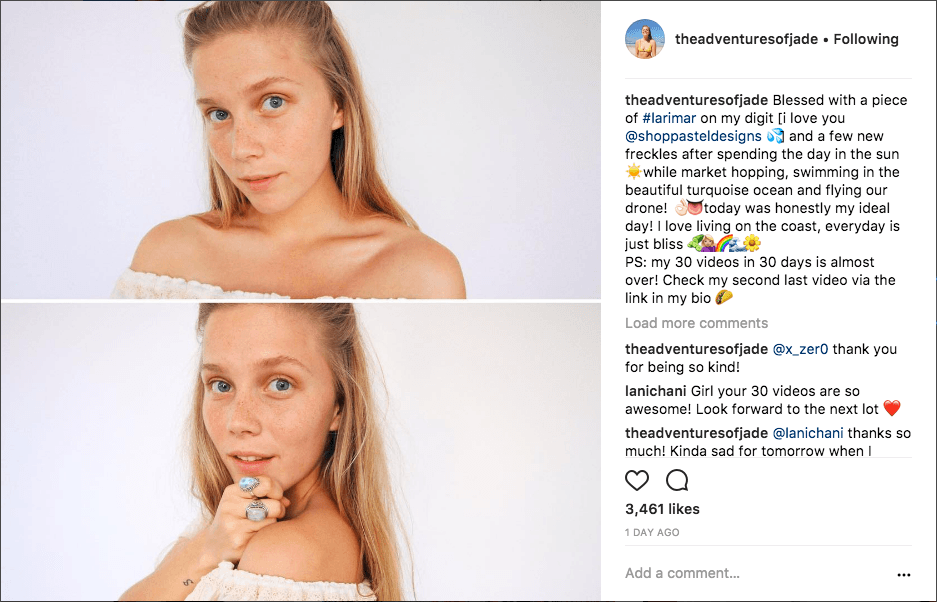
Task: Open the three-dot more options menu
Action: click(x=904, y=575)
